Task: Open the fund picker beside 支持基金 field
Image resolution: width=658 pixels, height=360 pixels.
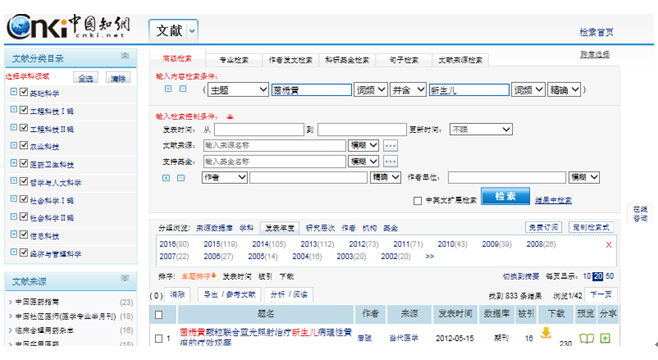Action: point(390,161)
